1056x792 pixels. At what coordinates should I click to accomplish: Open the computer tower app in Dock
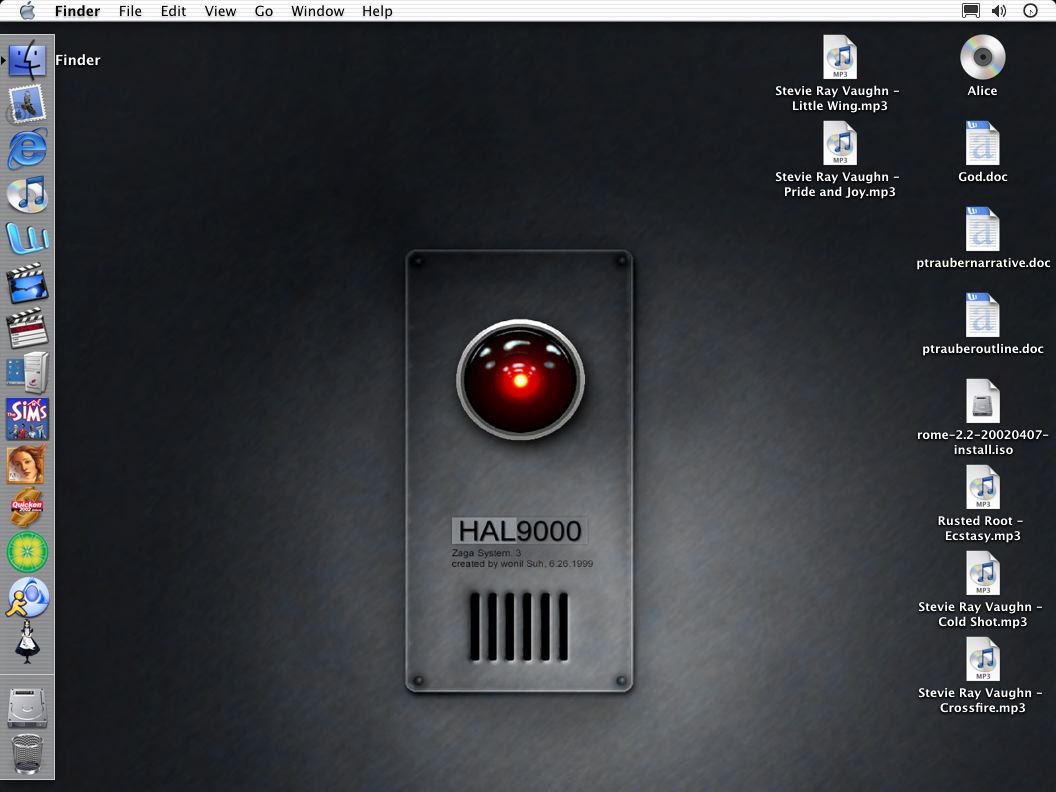(x=27, y=372)
